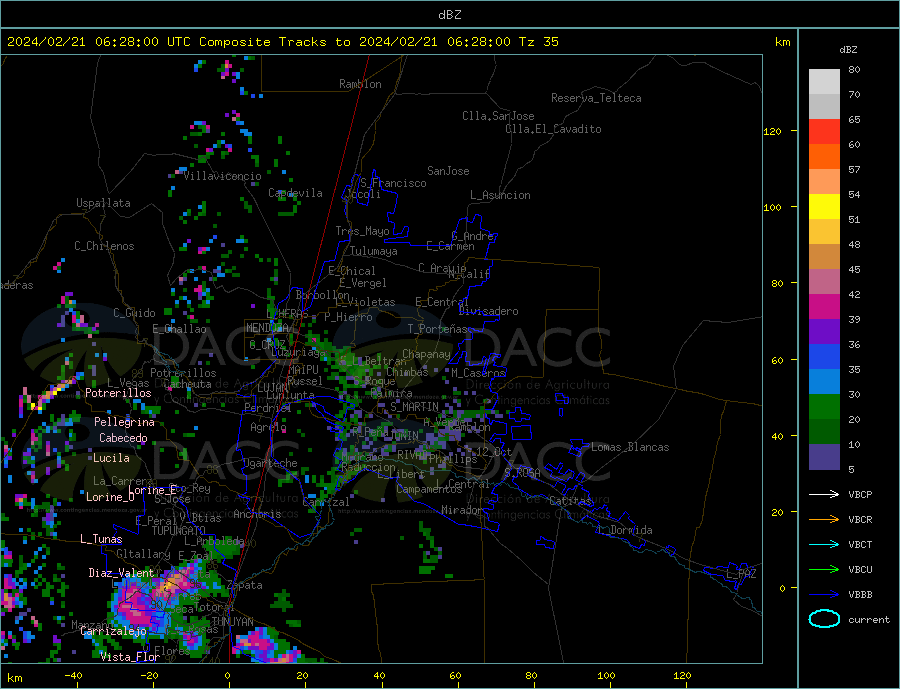Select the red 60-65 dBZ color band

click(824, 131)
